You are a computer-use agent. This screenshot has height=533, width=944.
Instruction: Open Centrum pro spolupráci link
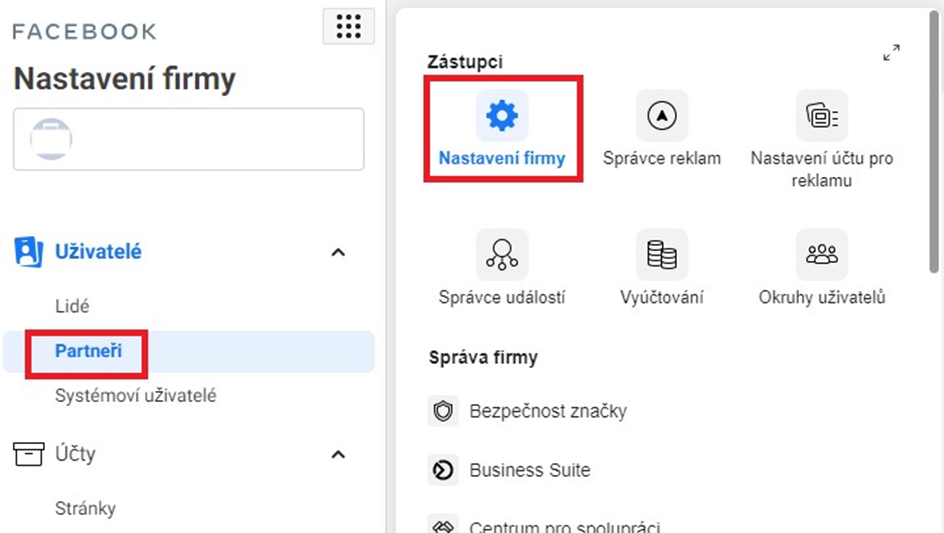[565, 526]
